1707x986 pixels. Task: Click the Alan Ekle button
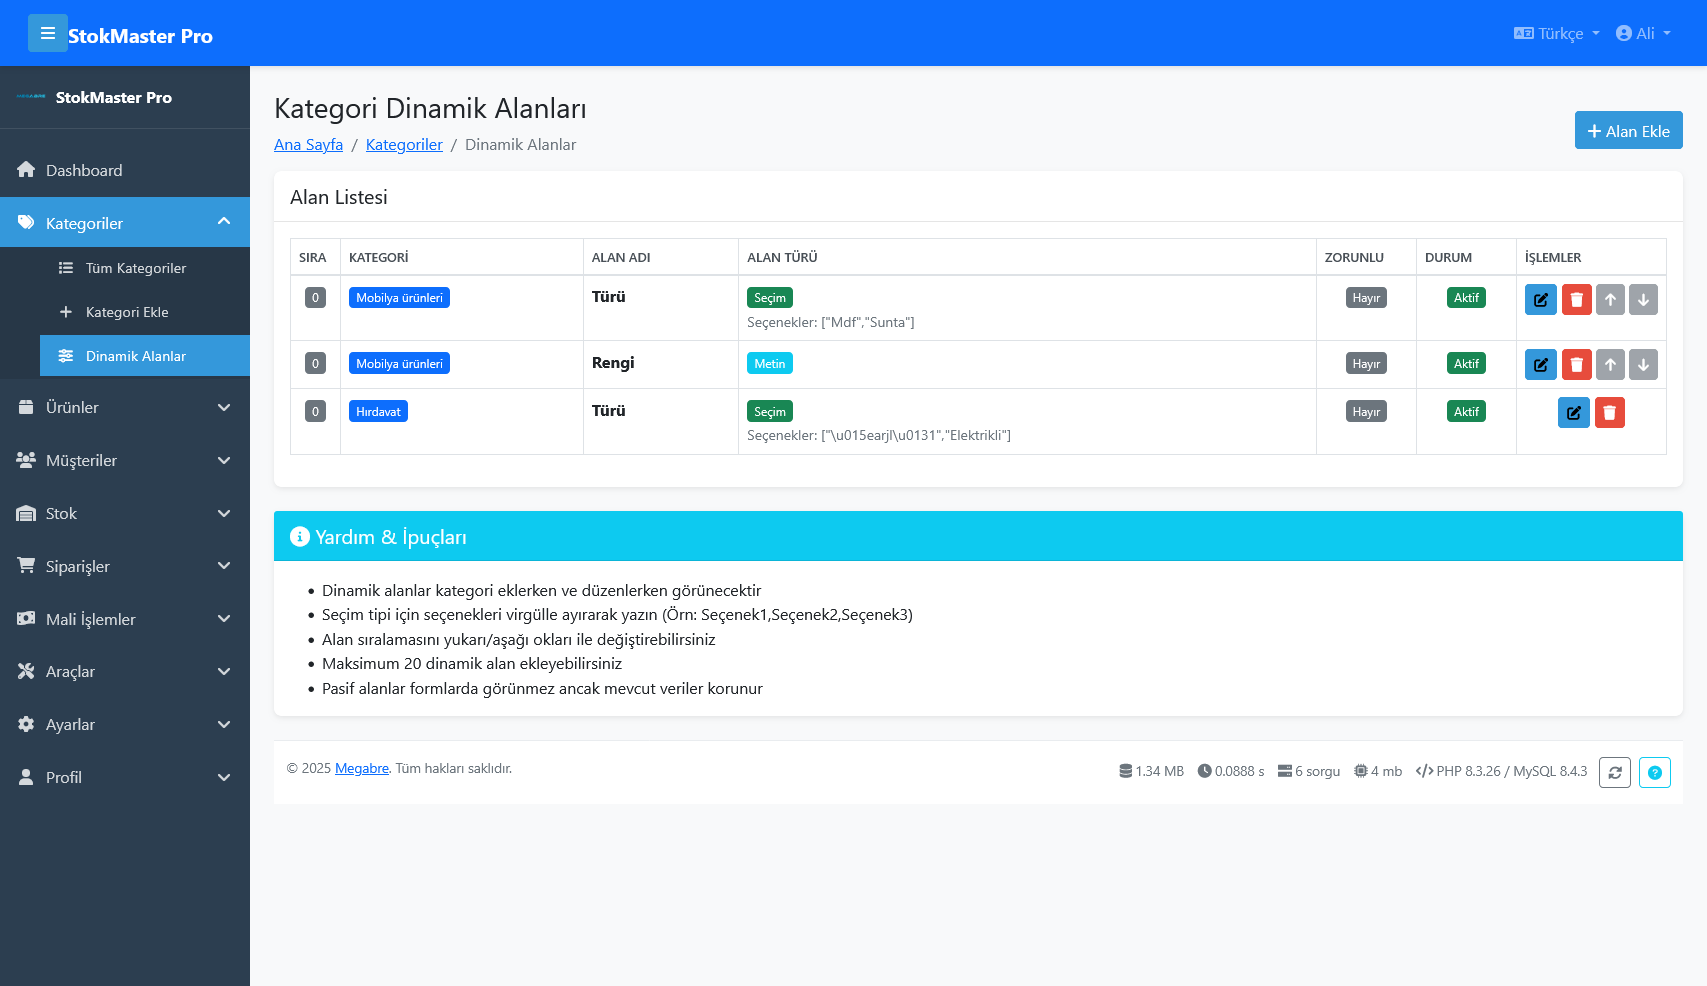[x=1628, y=130]
